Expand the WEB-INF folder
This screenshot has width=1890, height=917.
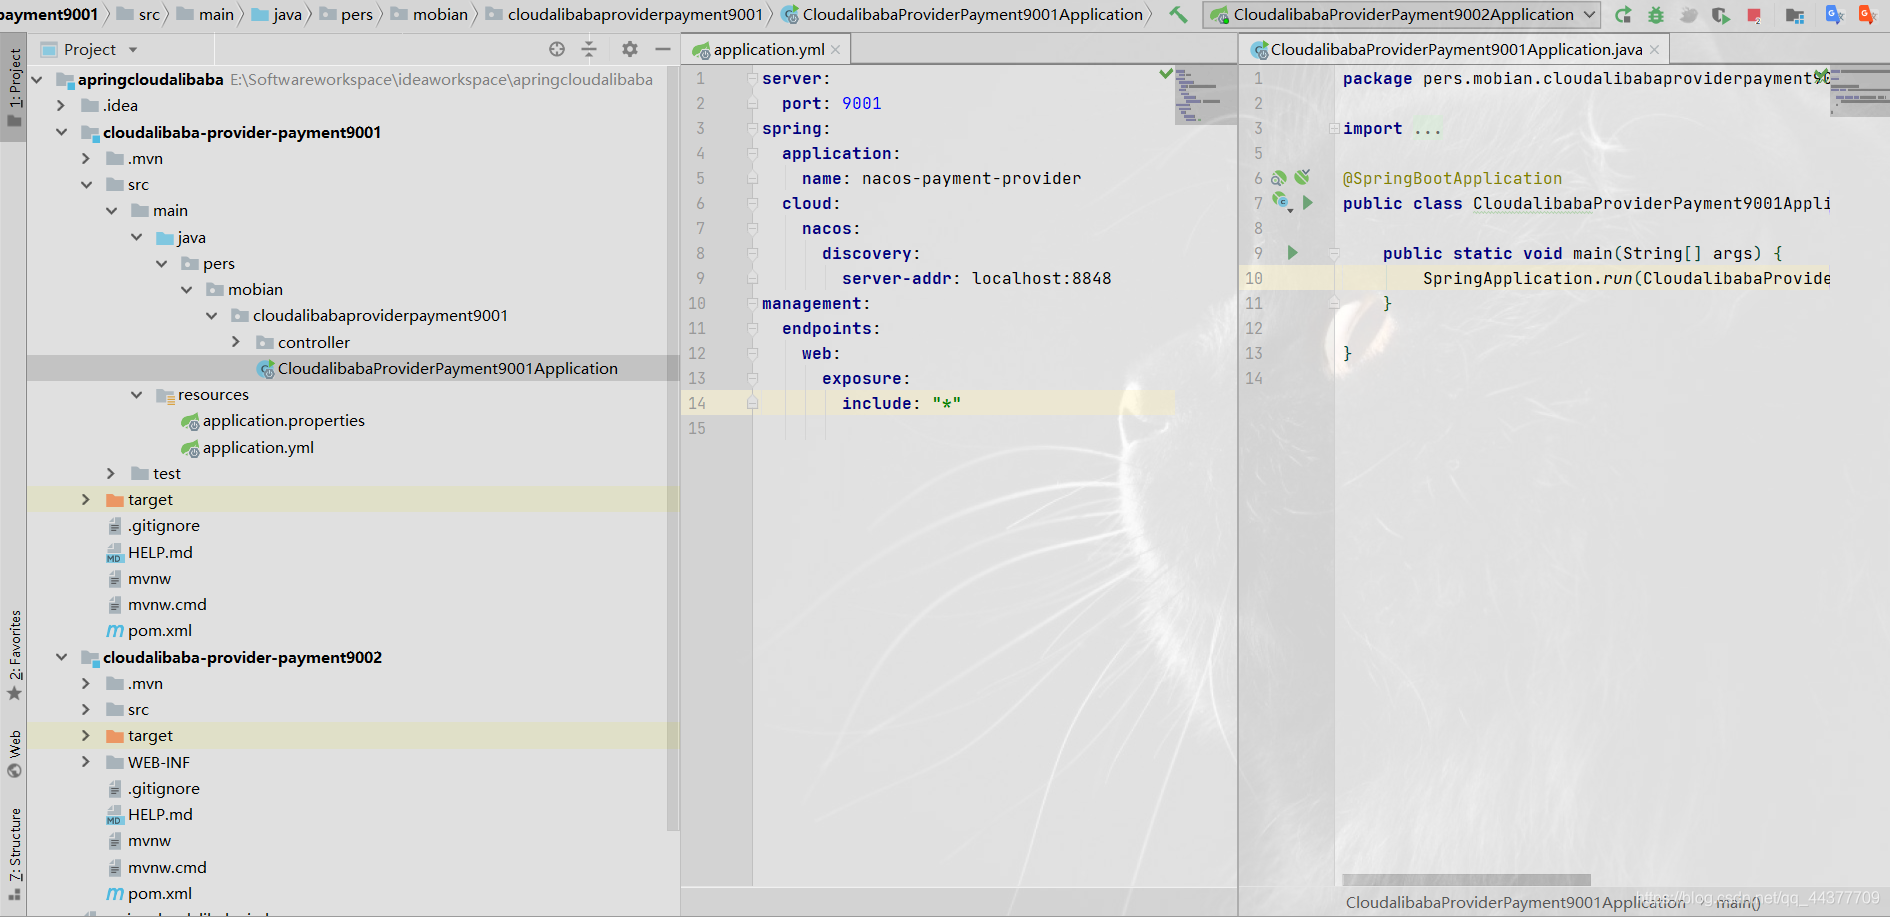(x=86, y=762)
